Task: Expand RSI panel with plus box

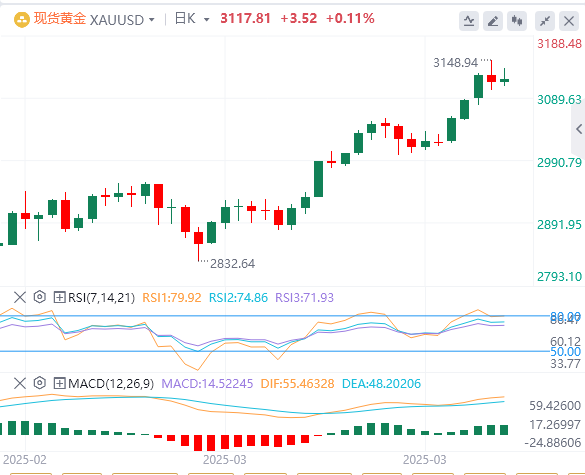Action: [60, 297]
